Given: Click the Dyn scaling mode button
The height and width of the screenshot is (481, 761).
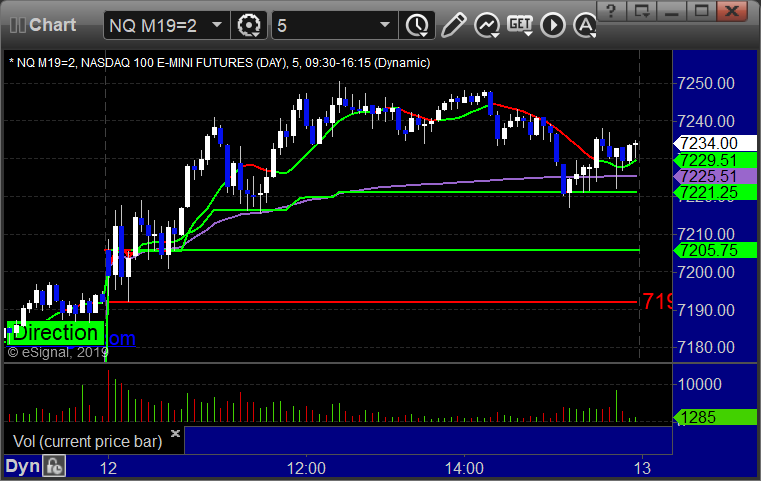Looking at the screenshot, I should click(x=22, y=466).
